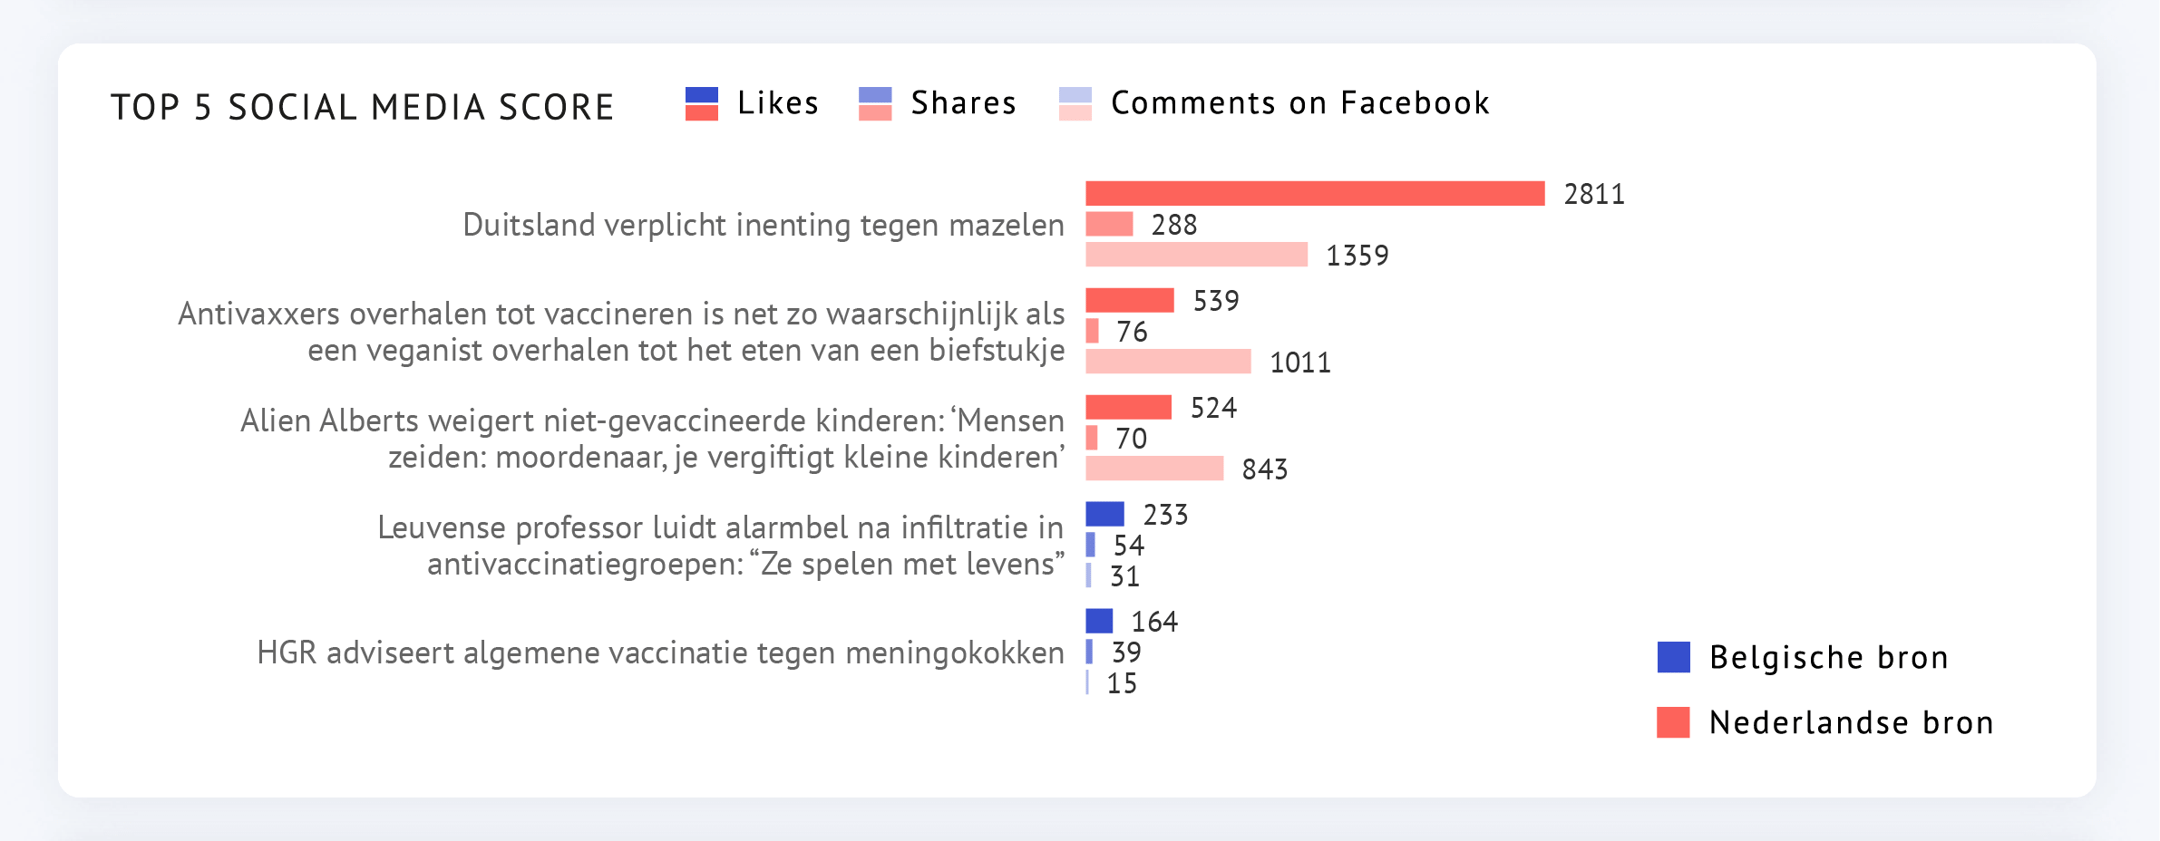This screenshot has height=841, width=2160.
Task: Click the Shares legend color swatch
Action: coord(875,104)
